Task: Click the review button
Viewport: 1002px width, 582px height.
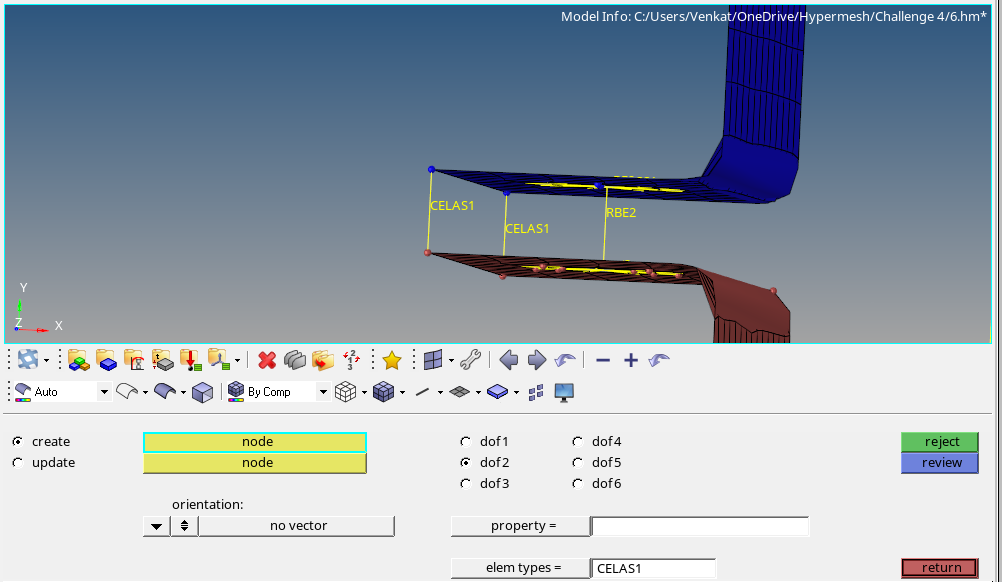Action: 938,462
